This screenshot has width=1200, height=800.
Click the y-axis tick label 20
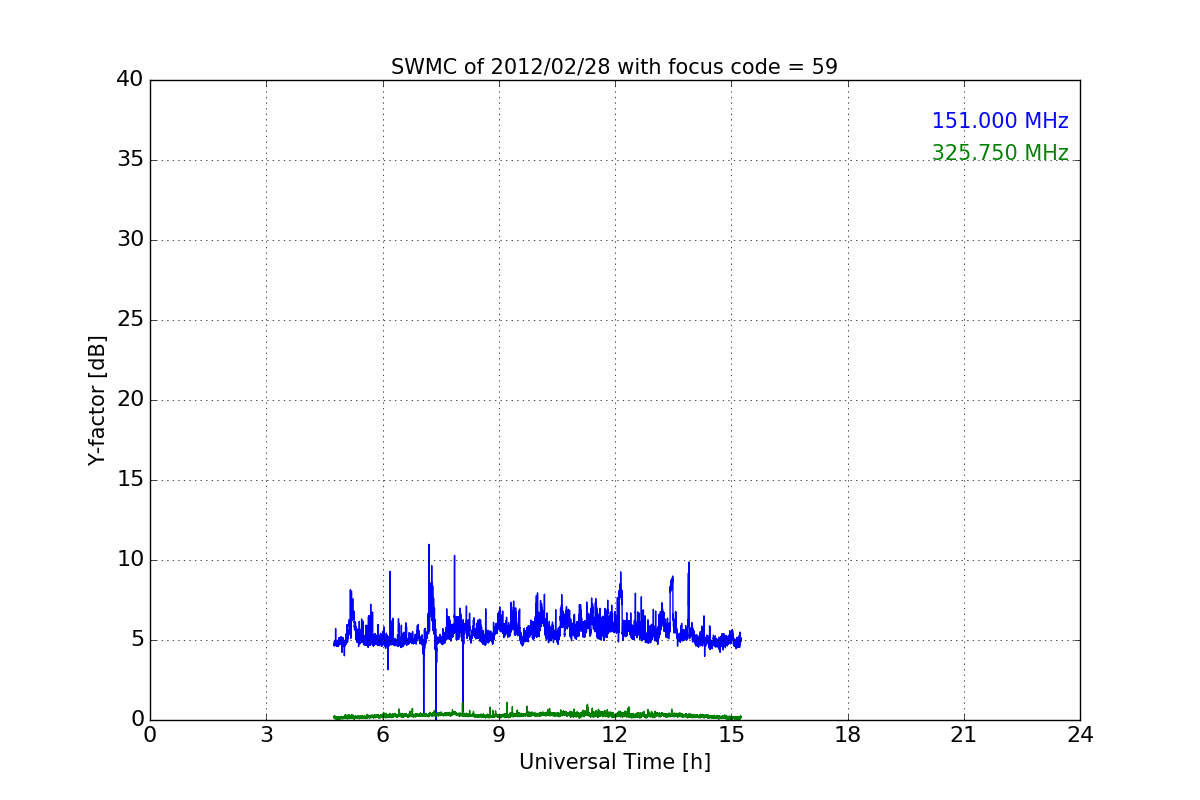click(x=130, y=400)
